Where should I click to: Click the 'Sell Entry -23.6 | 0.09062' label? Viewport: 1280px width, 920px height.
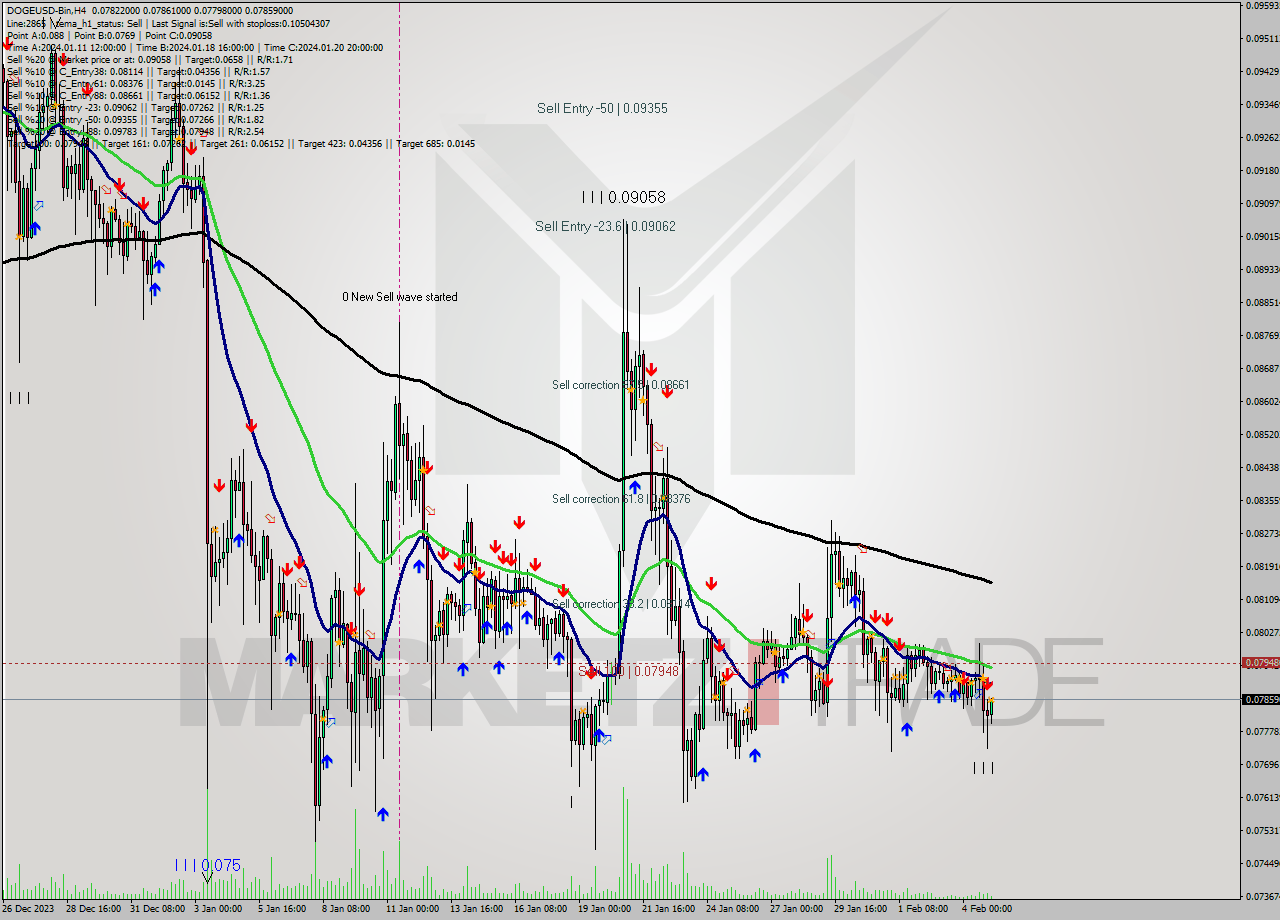click(605, 226)
